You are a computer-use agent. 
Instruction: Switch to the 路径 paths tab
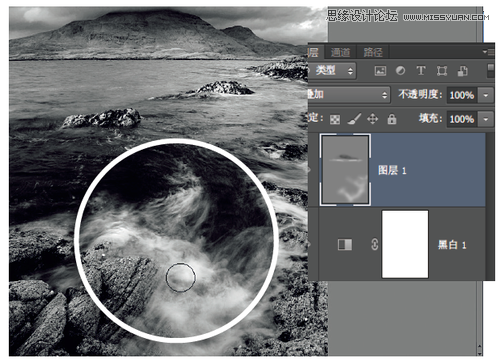point(373,52)
